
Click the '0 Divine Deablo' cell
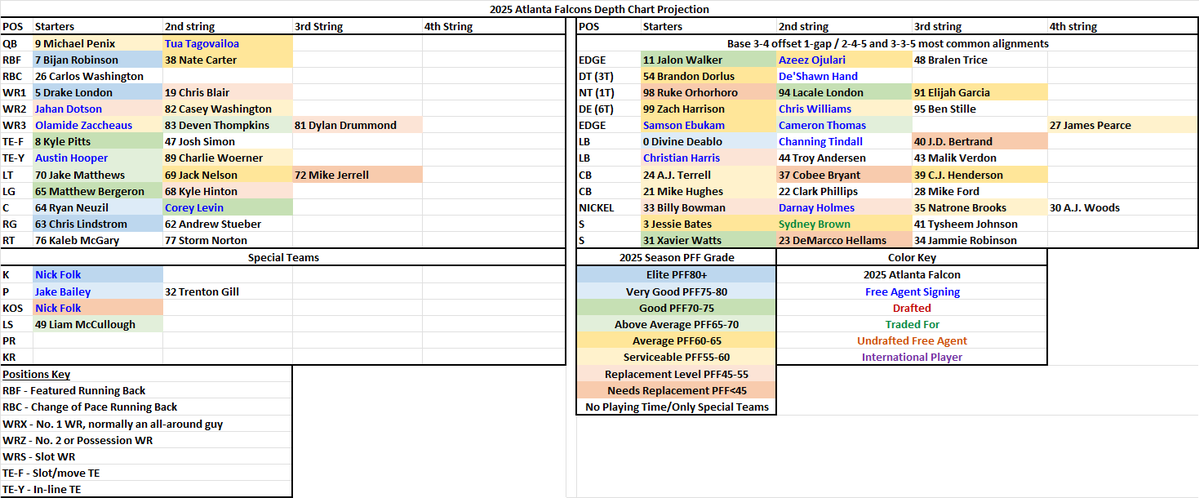coord(709,142)
